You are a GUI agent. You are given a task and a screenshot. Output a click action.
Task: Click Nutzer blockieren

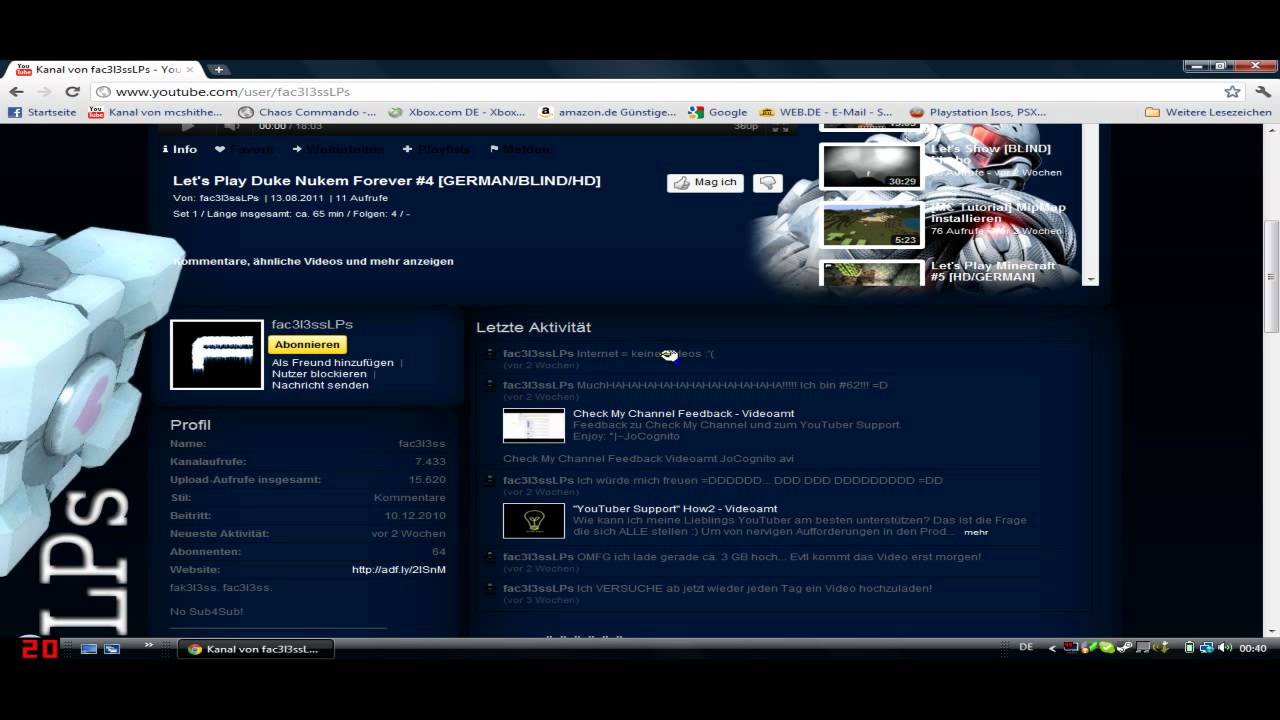pos(319,374)
